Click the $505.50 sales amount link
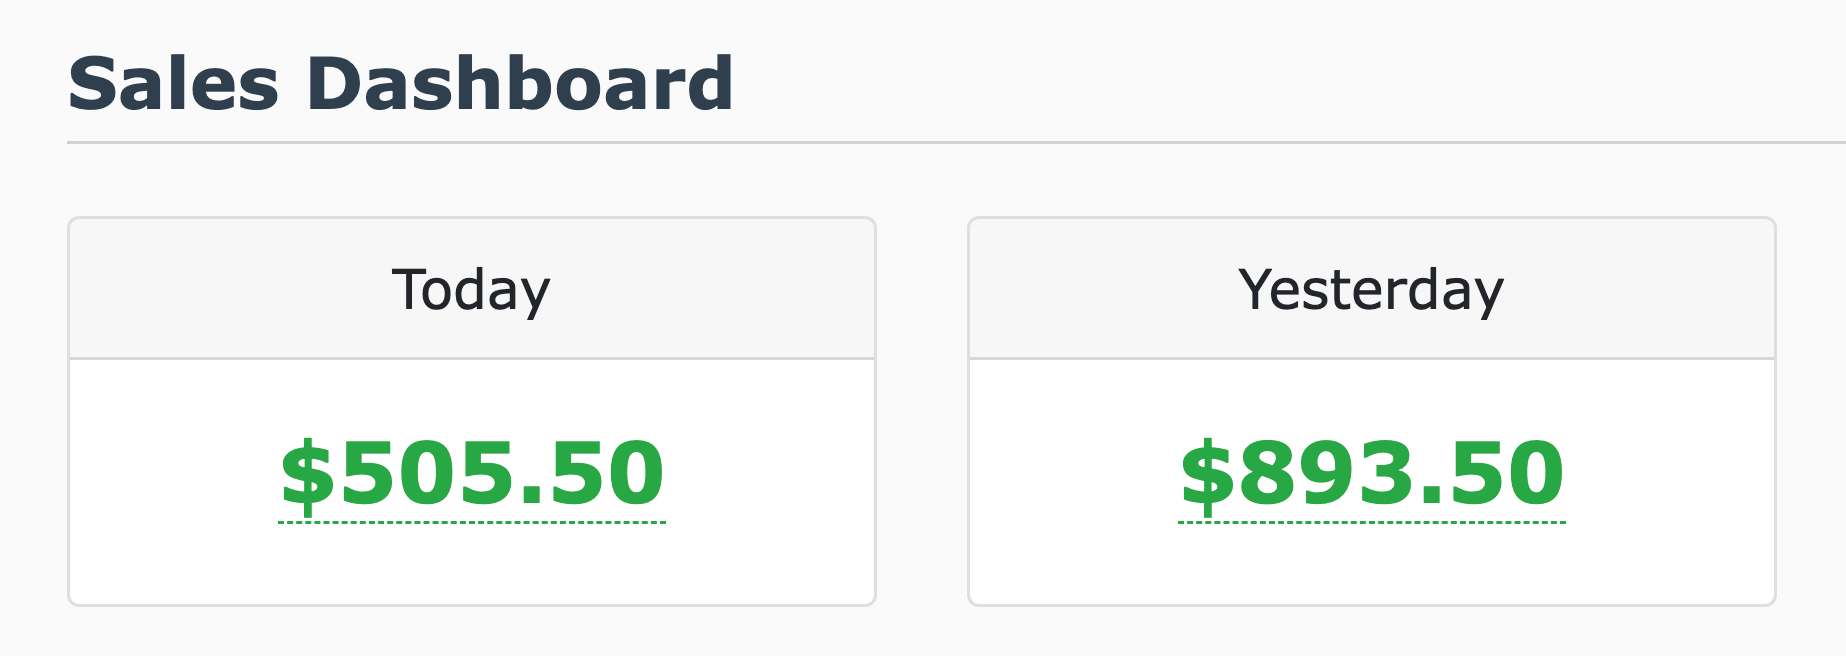Viewport: 1846px width, 656px height. click(x=472, y=473)
